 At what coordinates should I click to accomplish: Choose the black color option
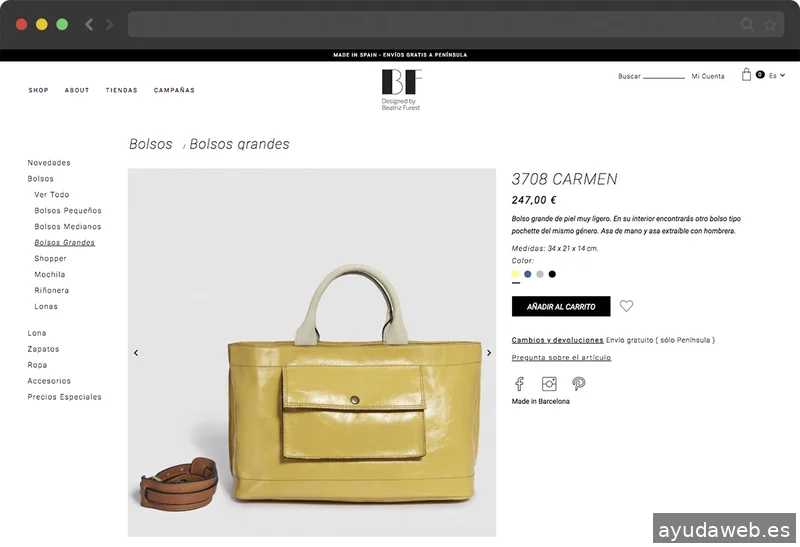[552, 275]
